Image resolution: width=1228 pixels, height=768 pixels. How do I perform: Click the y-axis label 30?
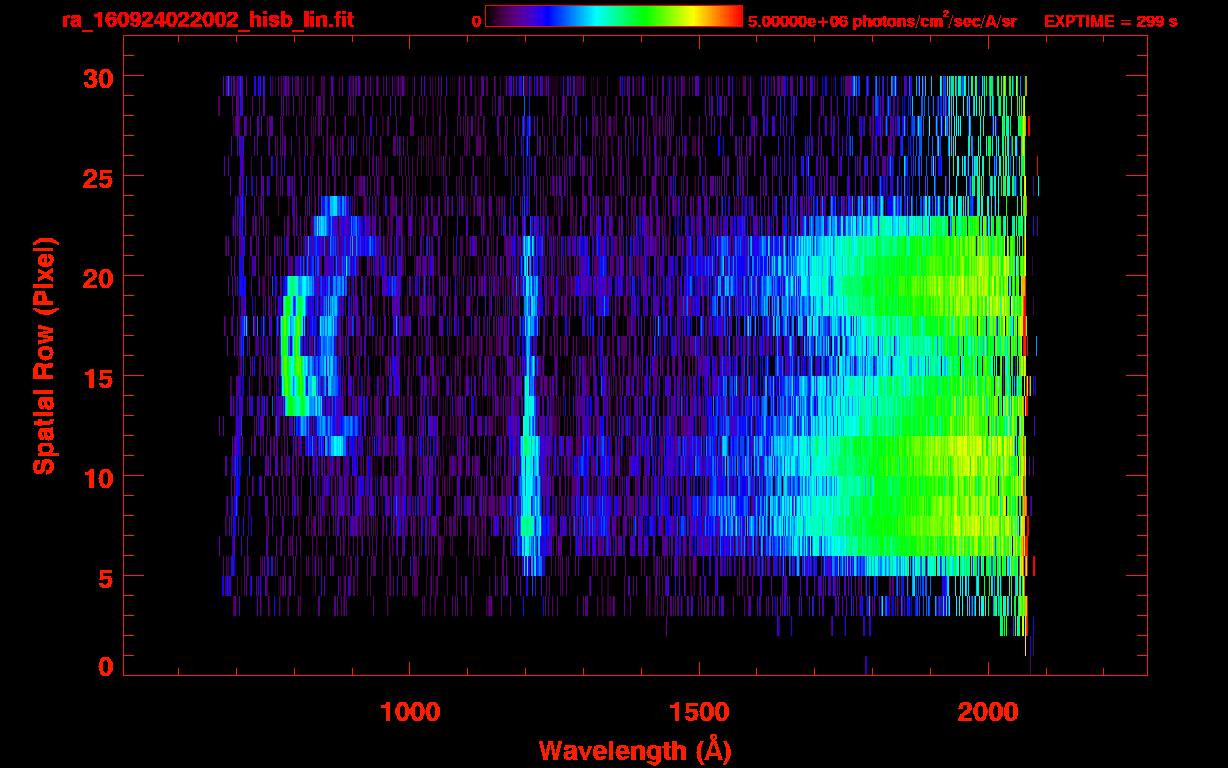(x=96, y=77)
